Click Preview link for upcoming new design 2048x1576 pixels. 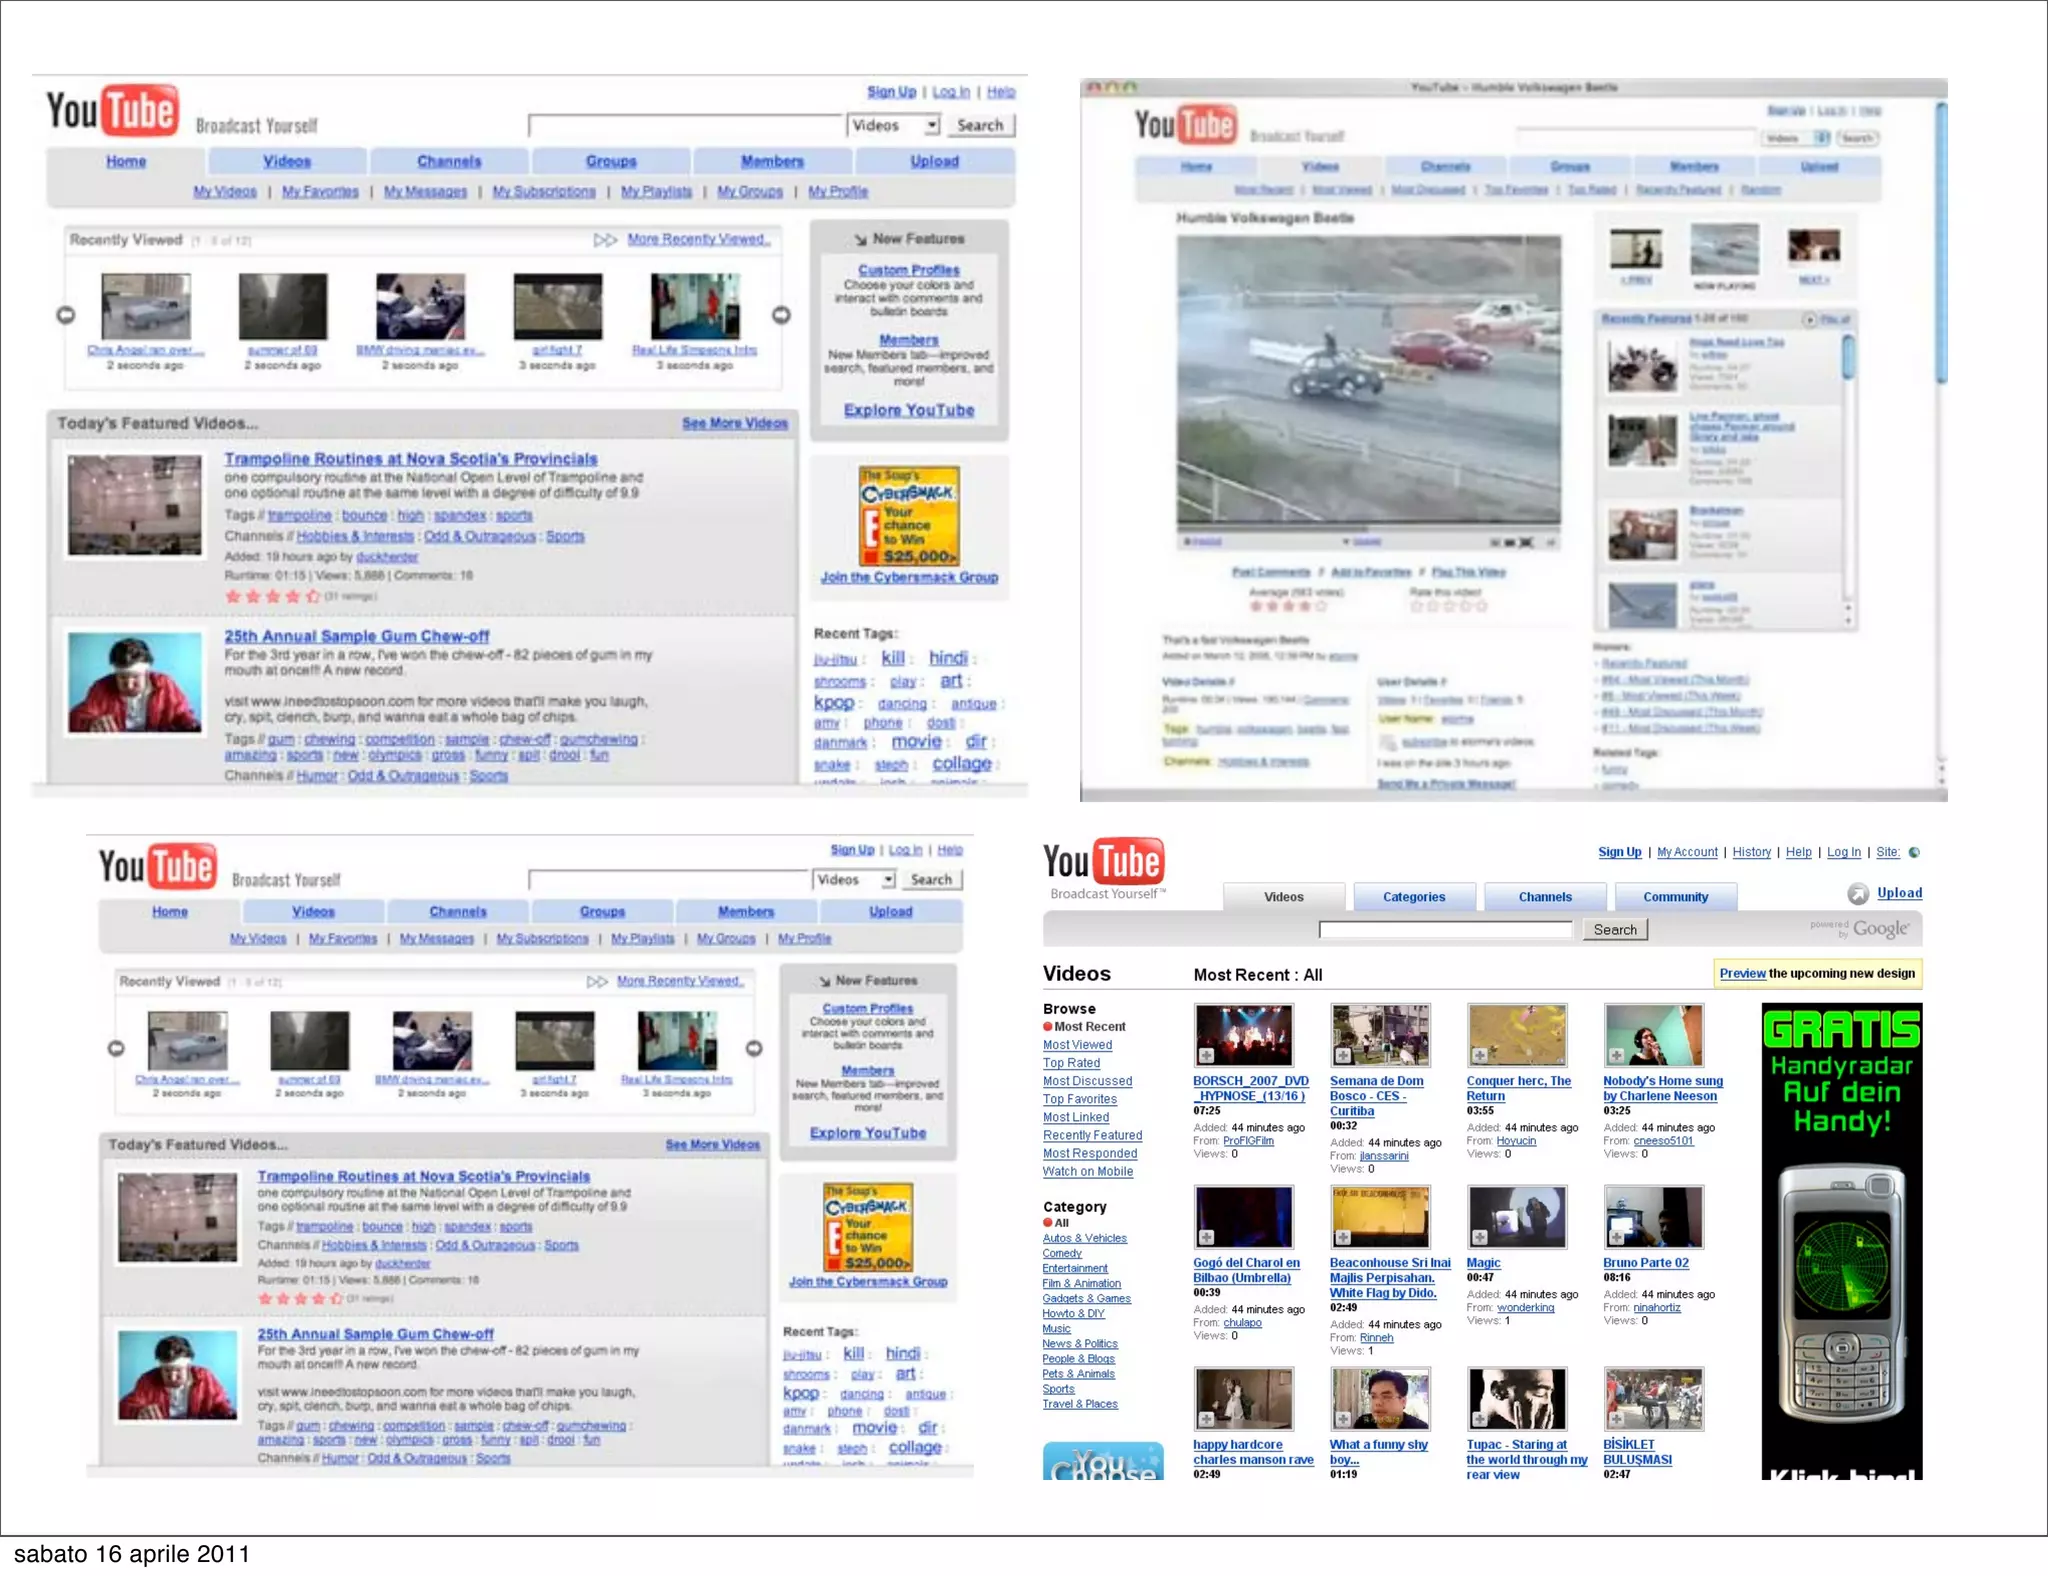[1742, 973]
